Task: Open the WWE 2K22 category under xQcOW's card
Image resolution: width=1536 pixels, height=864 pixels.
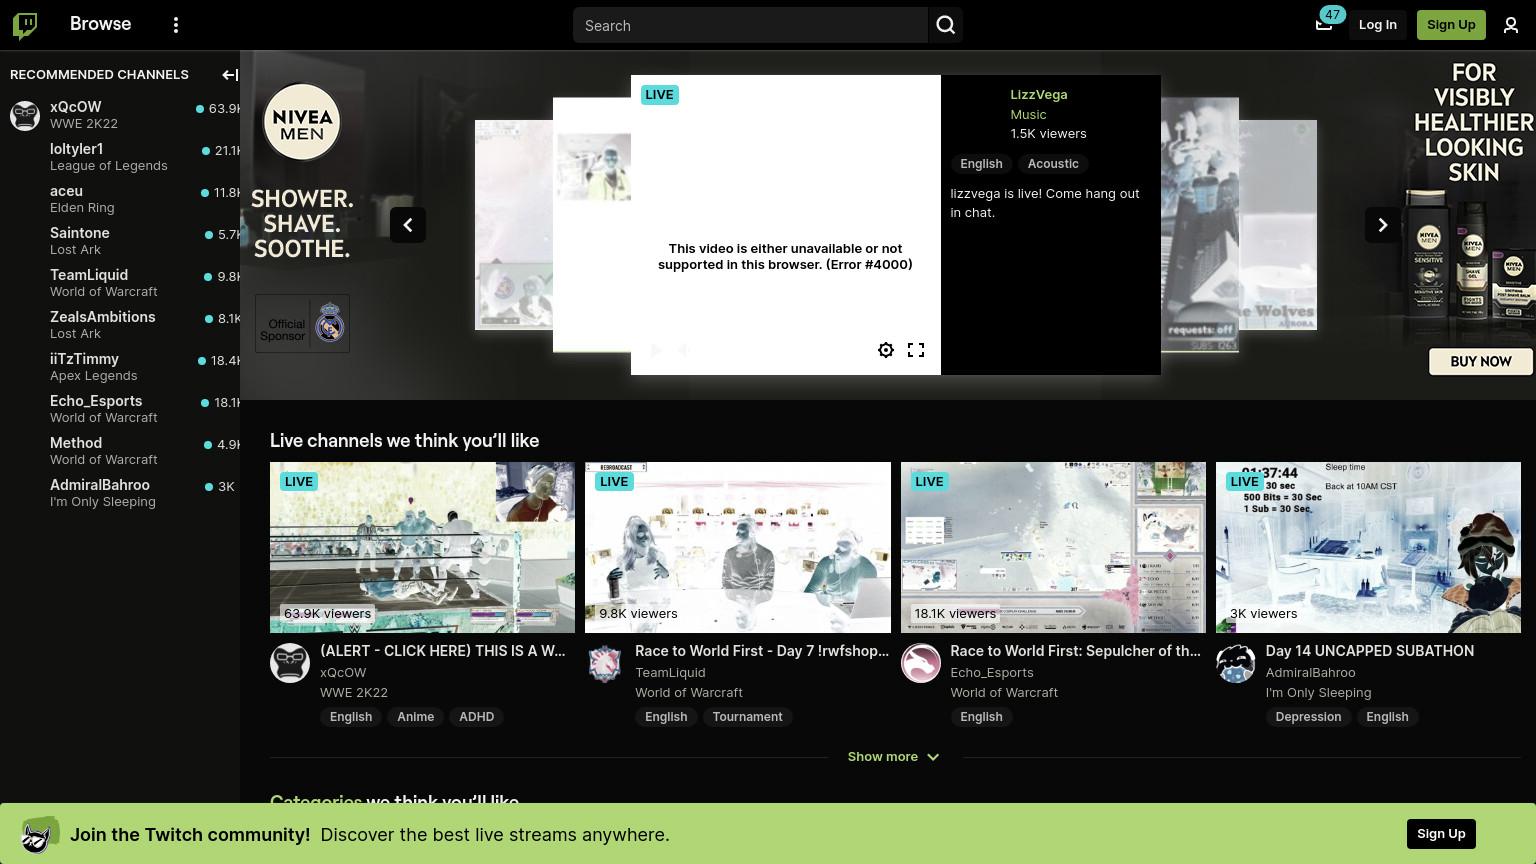Action: pos(354,692)
